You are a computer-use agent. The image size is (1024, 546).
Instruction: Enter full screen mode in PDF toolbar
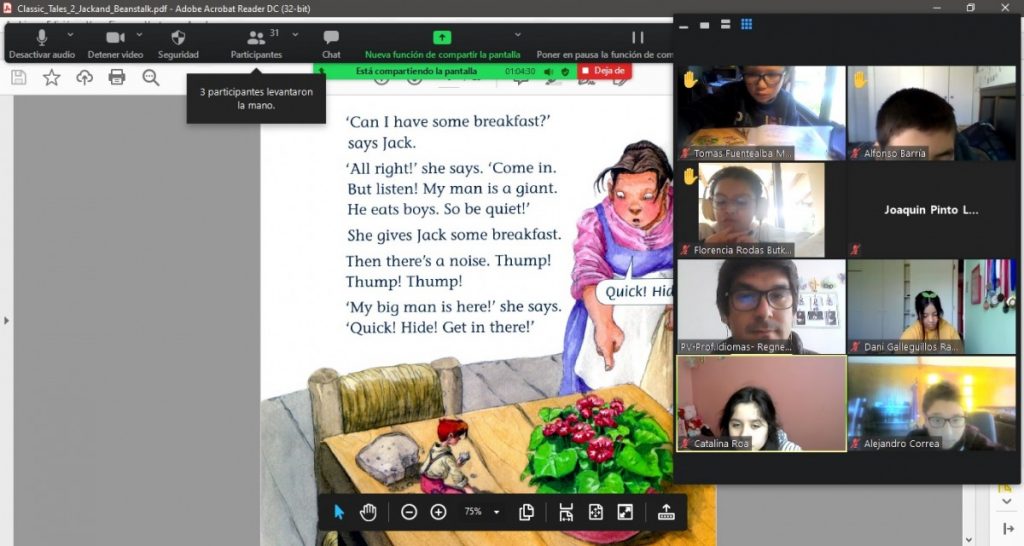(625, 512)
